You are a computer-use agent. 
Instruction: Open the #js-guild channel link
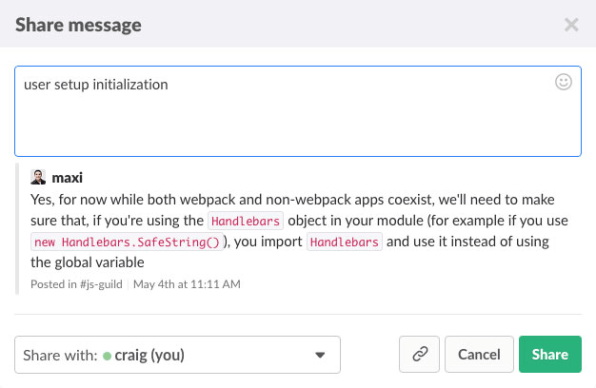[101, 284]
